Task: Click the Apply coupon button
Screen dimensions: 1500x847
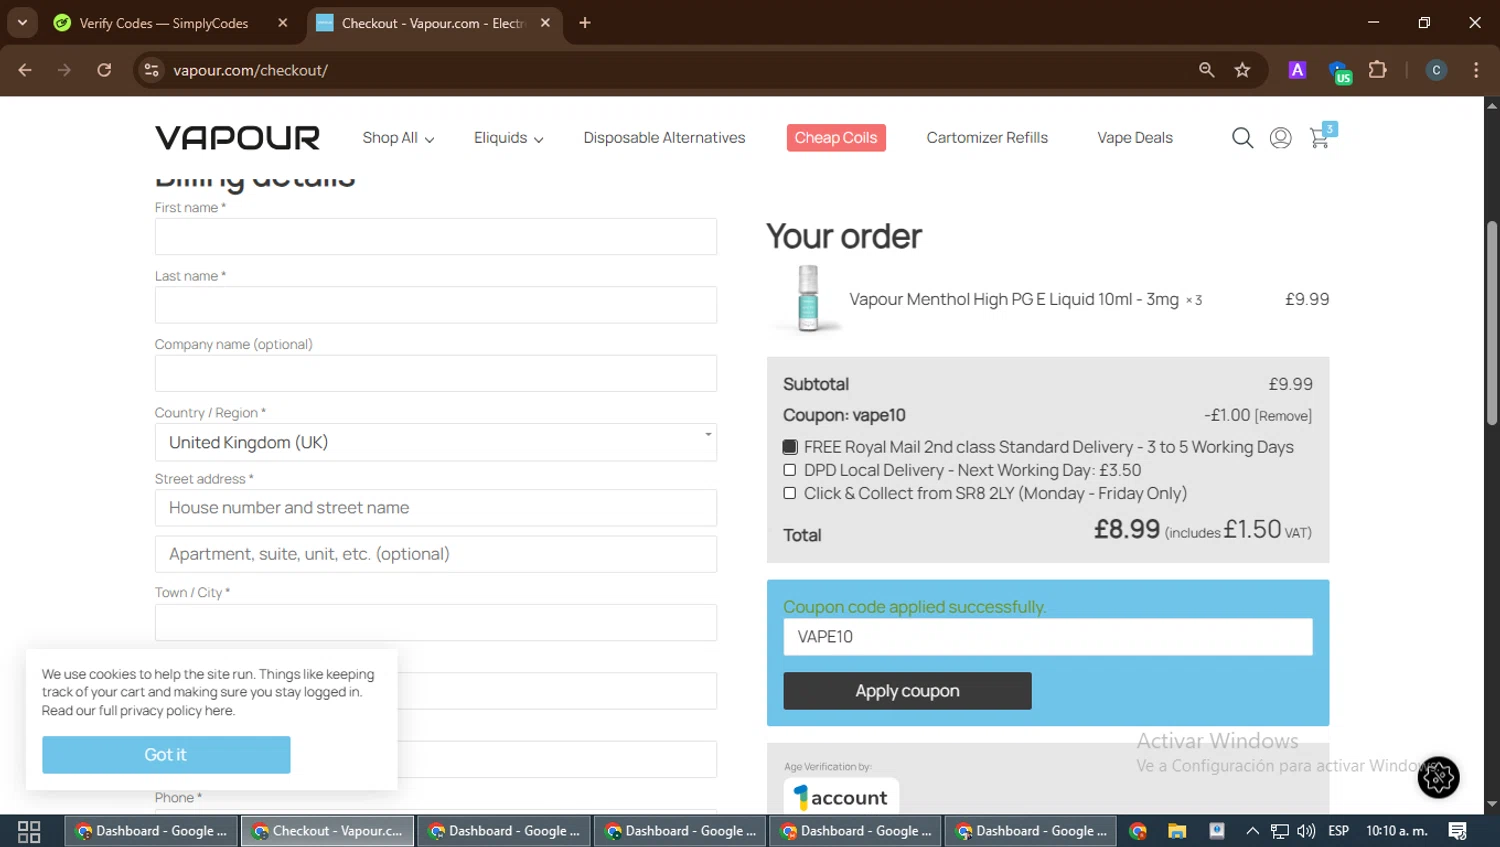Action: point(907,691)
